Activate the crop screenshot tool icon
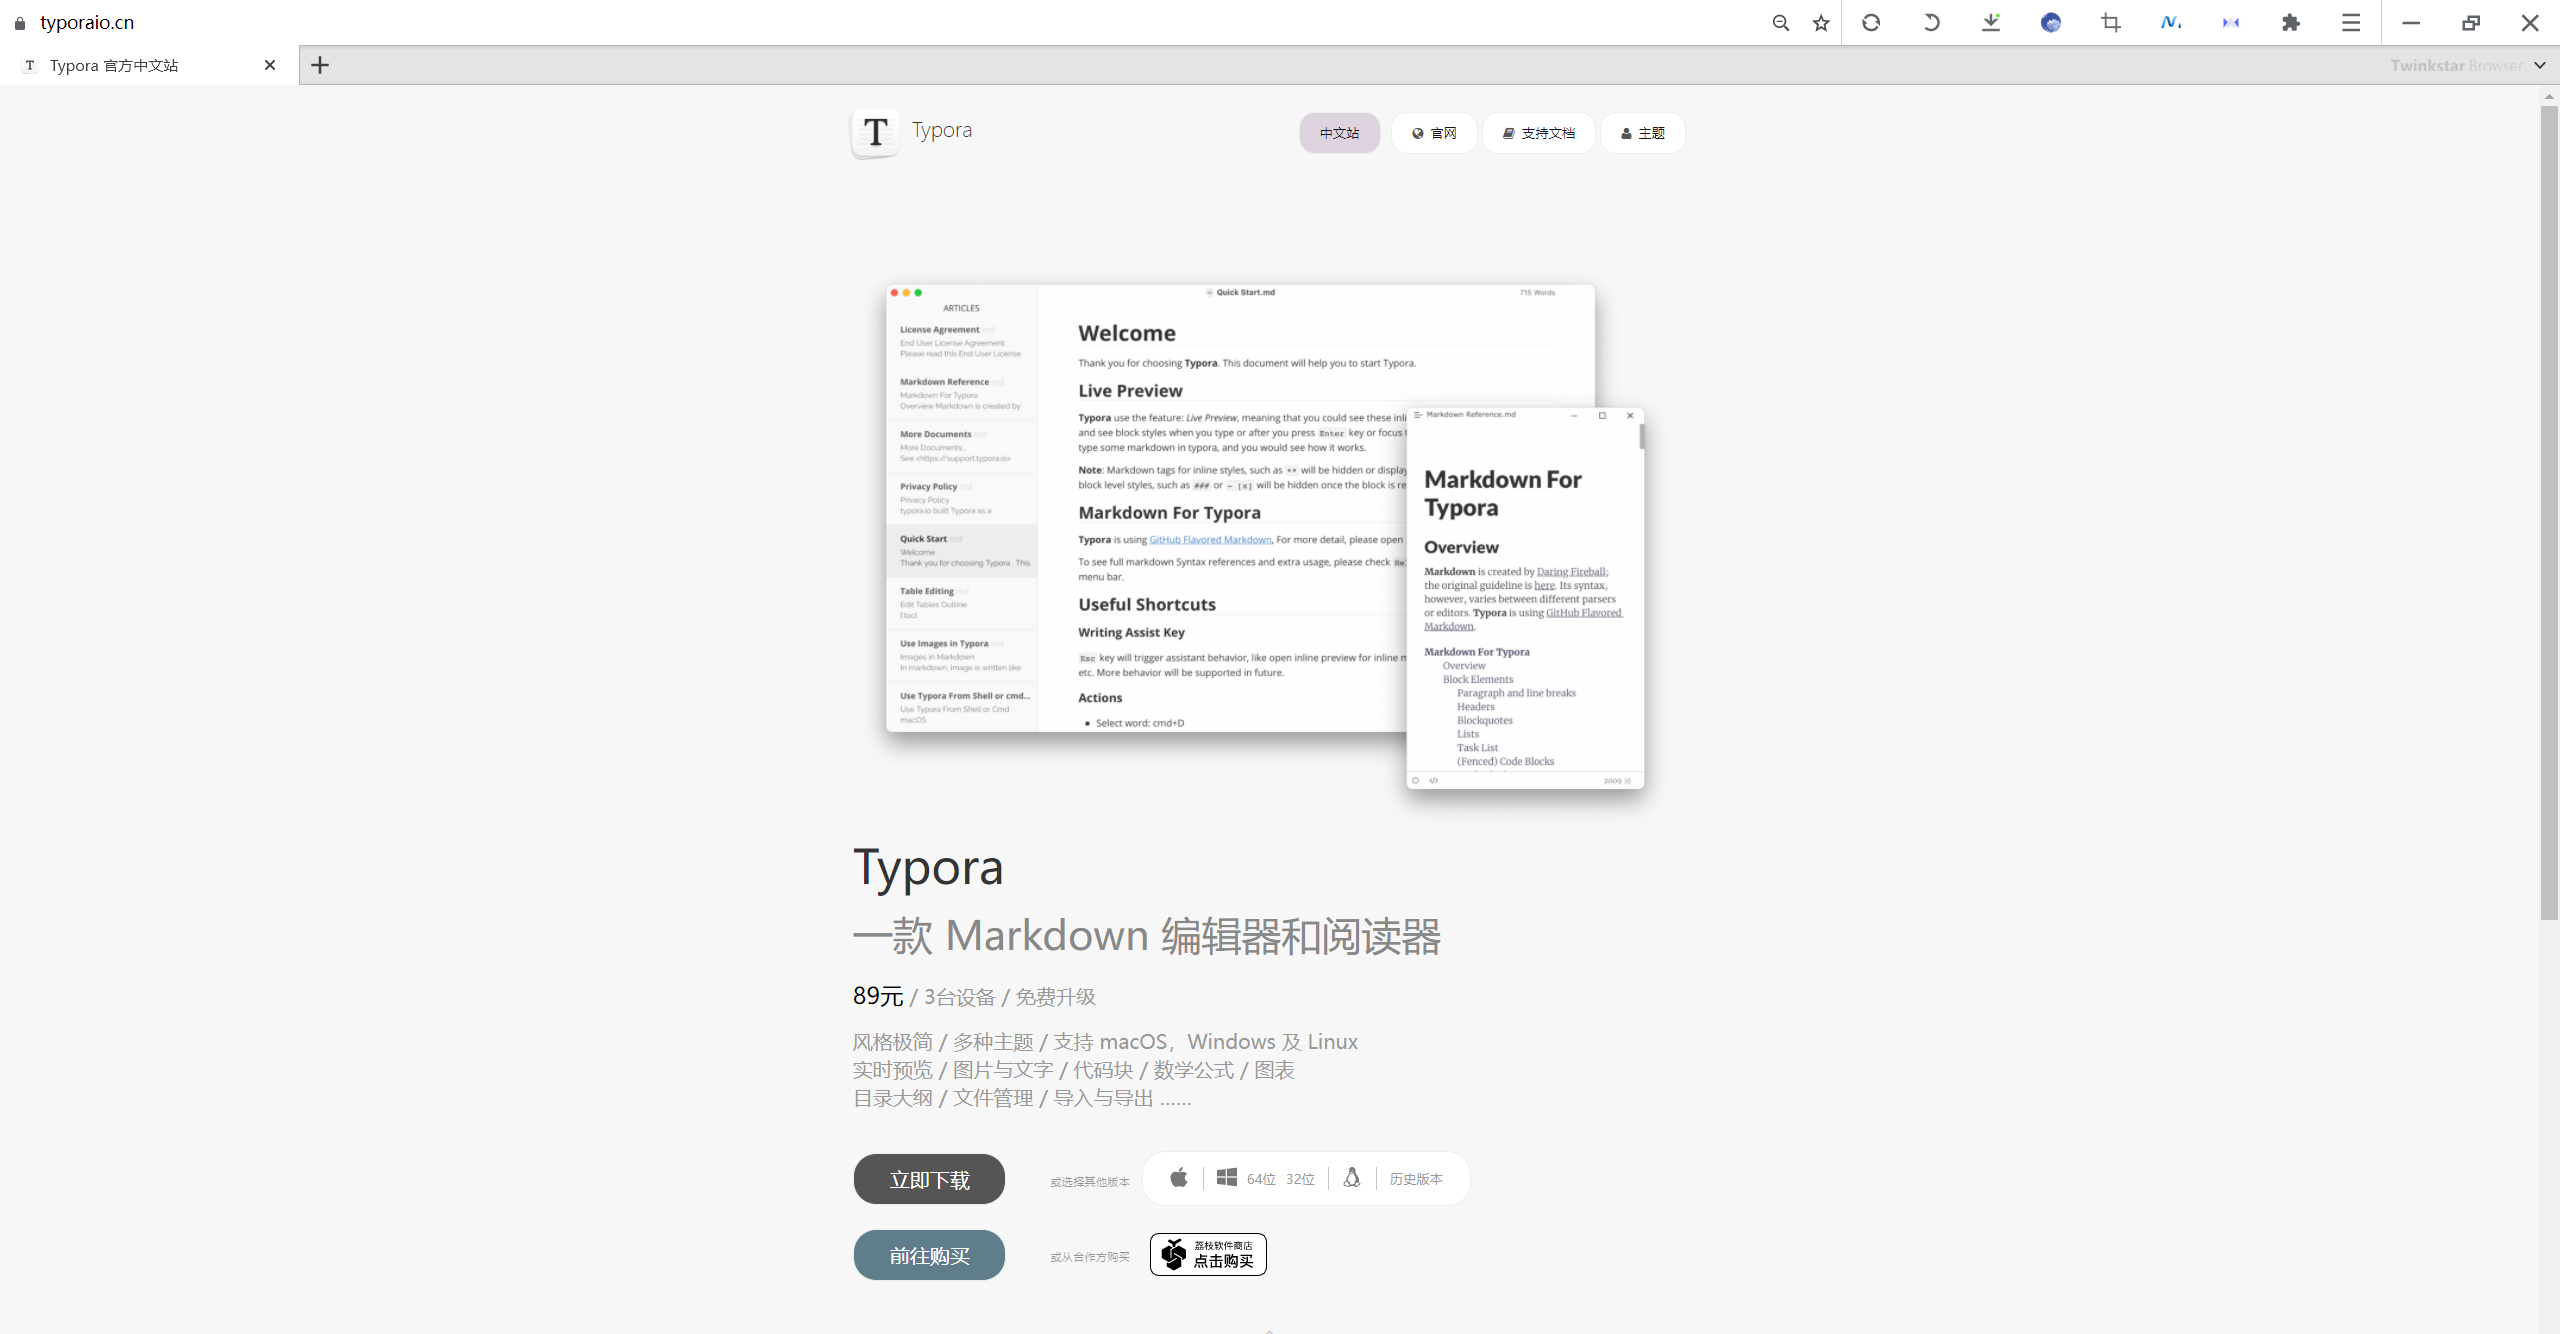The image size is (2560, 1334). [x=2111, y=22]
